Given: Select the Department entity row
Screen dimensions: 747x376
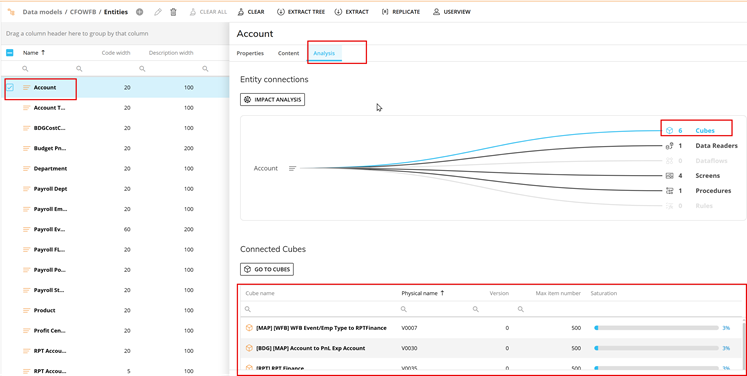Looking at the screenshot, I should pyautogui.click(x=114, y=169).
